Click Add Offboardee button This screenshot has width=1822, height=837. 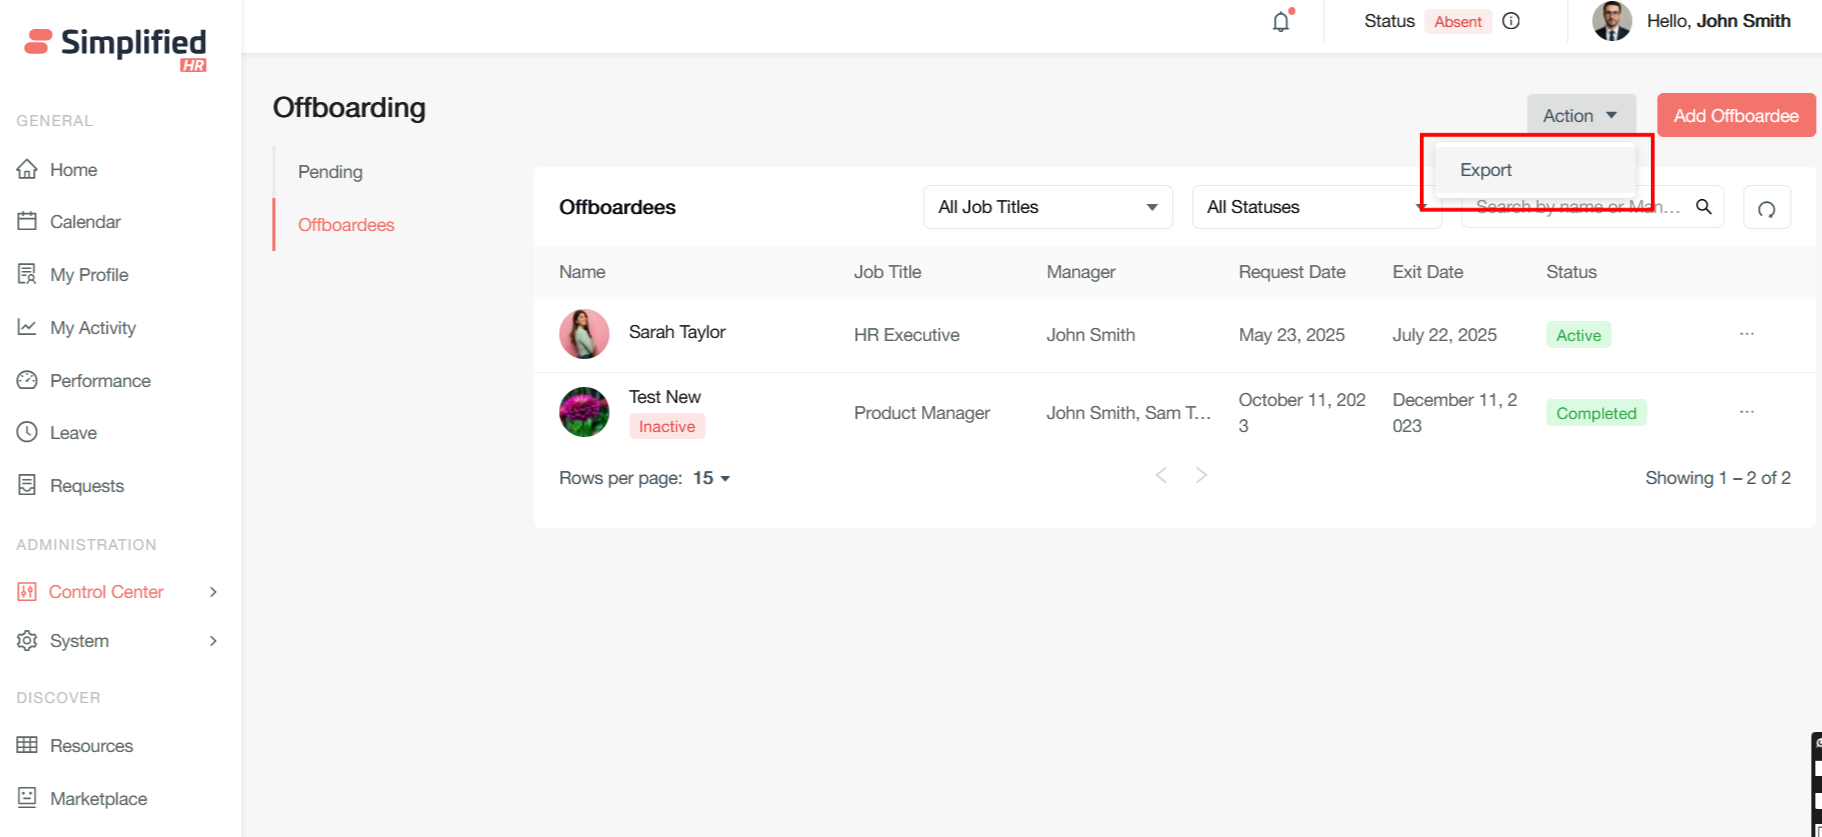(1735, 116)
